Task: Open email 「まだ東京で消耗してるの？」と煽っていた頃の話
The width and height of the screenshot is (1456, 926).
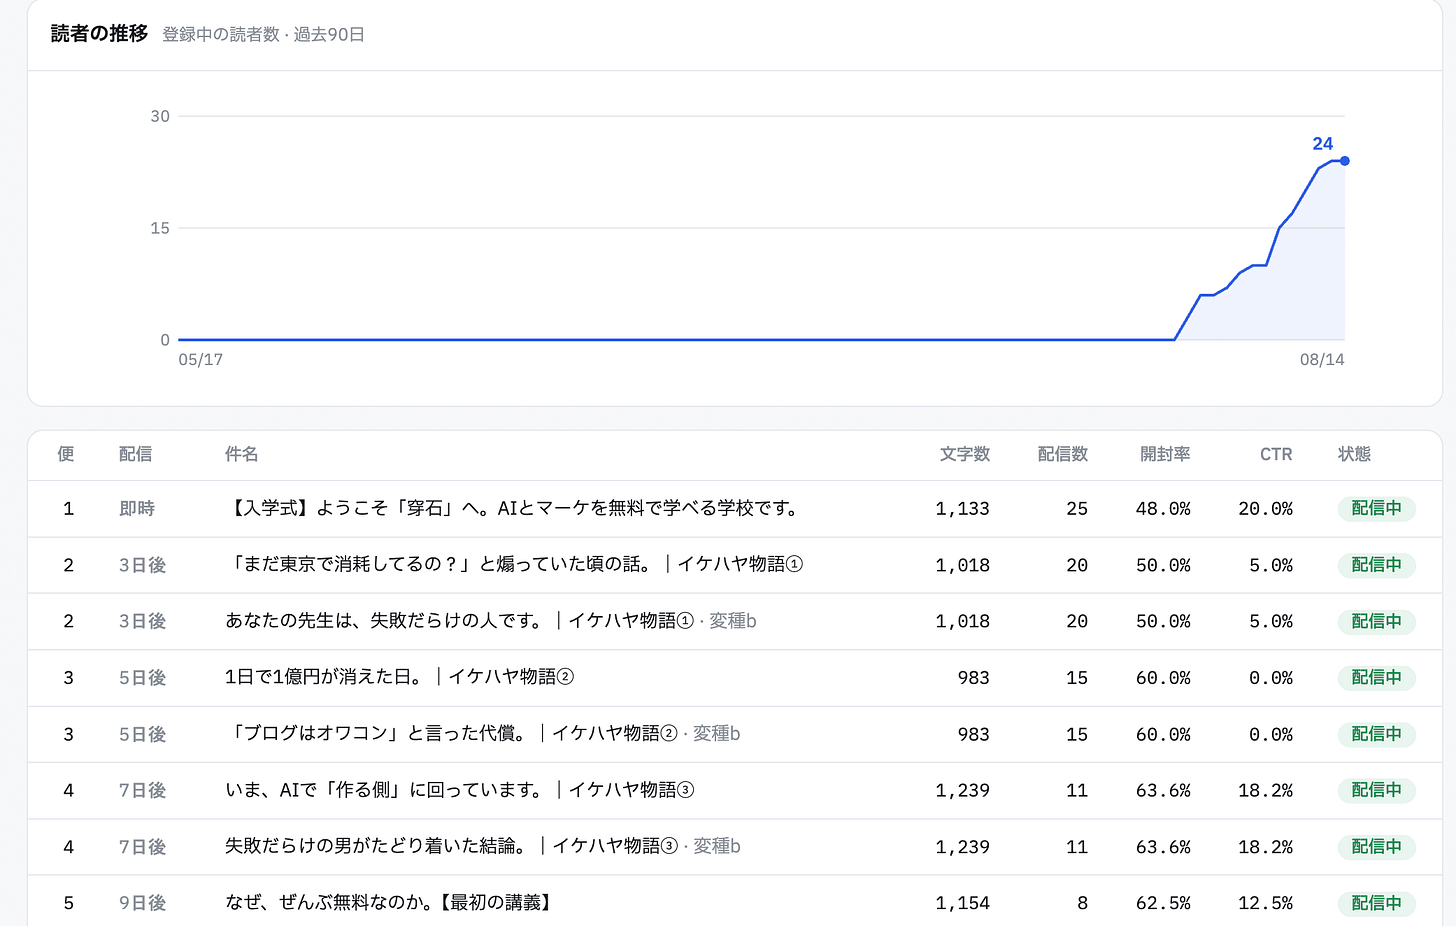Action: pyautogui.click(x=514, y=564)
